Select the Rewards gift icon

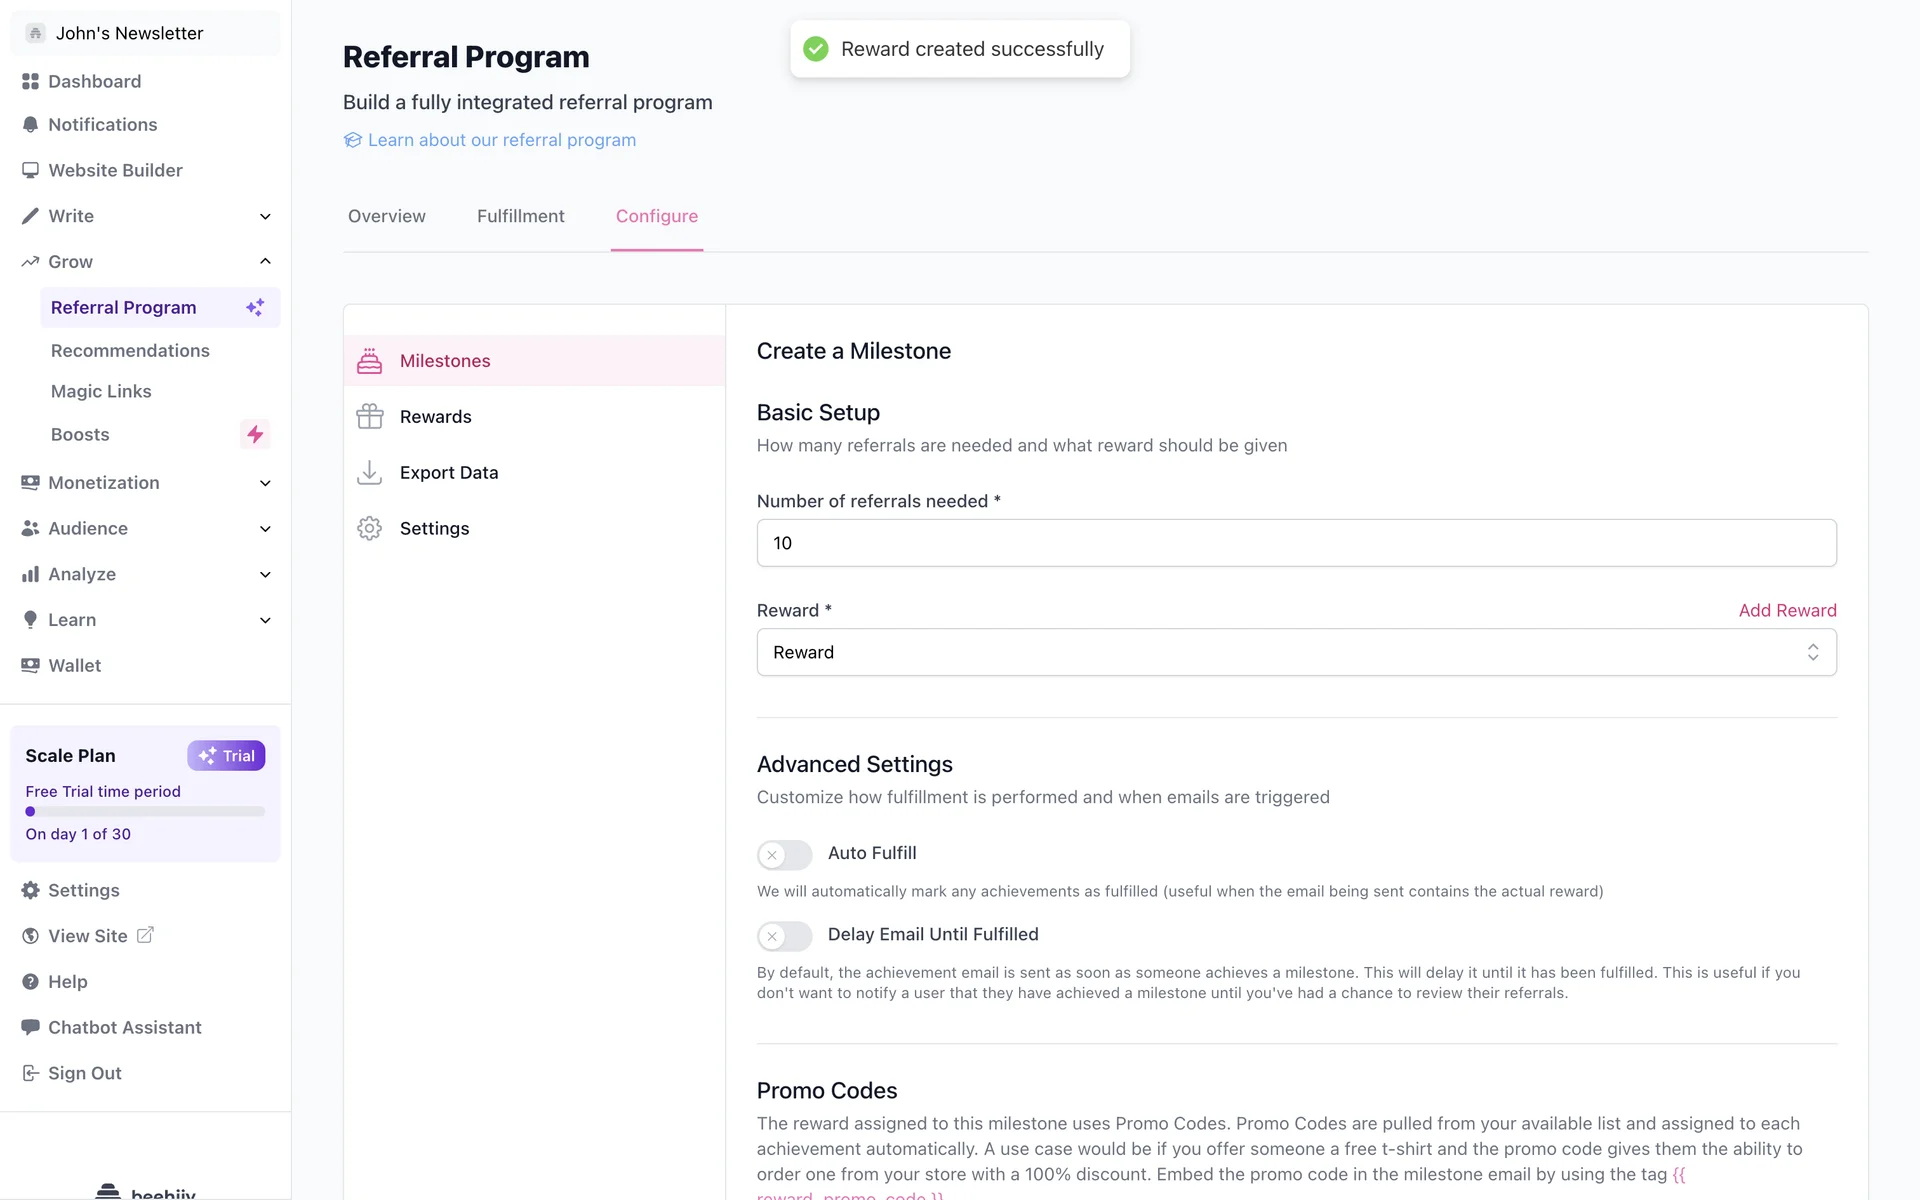370,417
